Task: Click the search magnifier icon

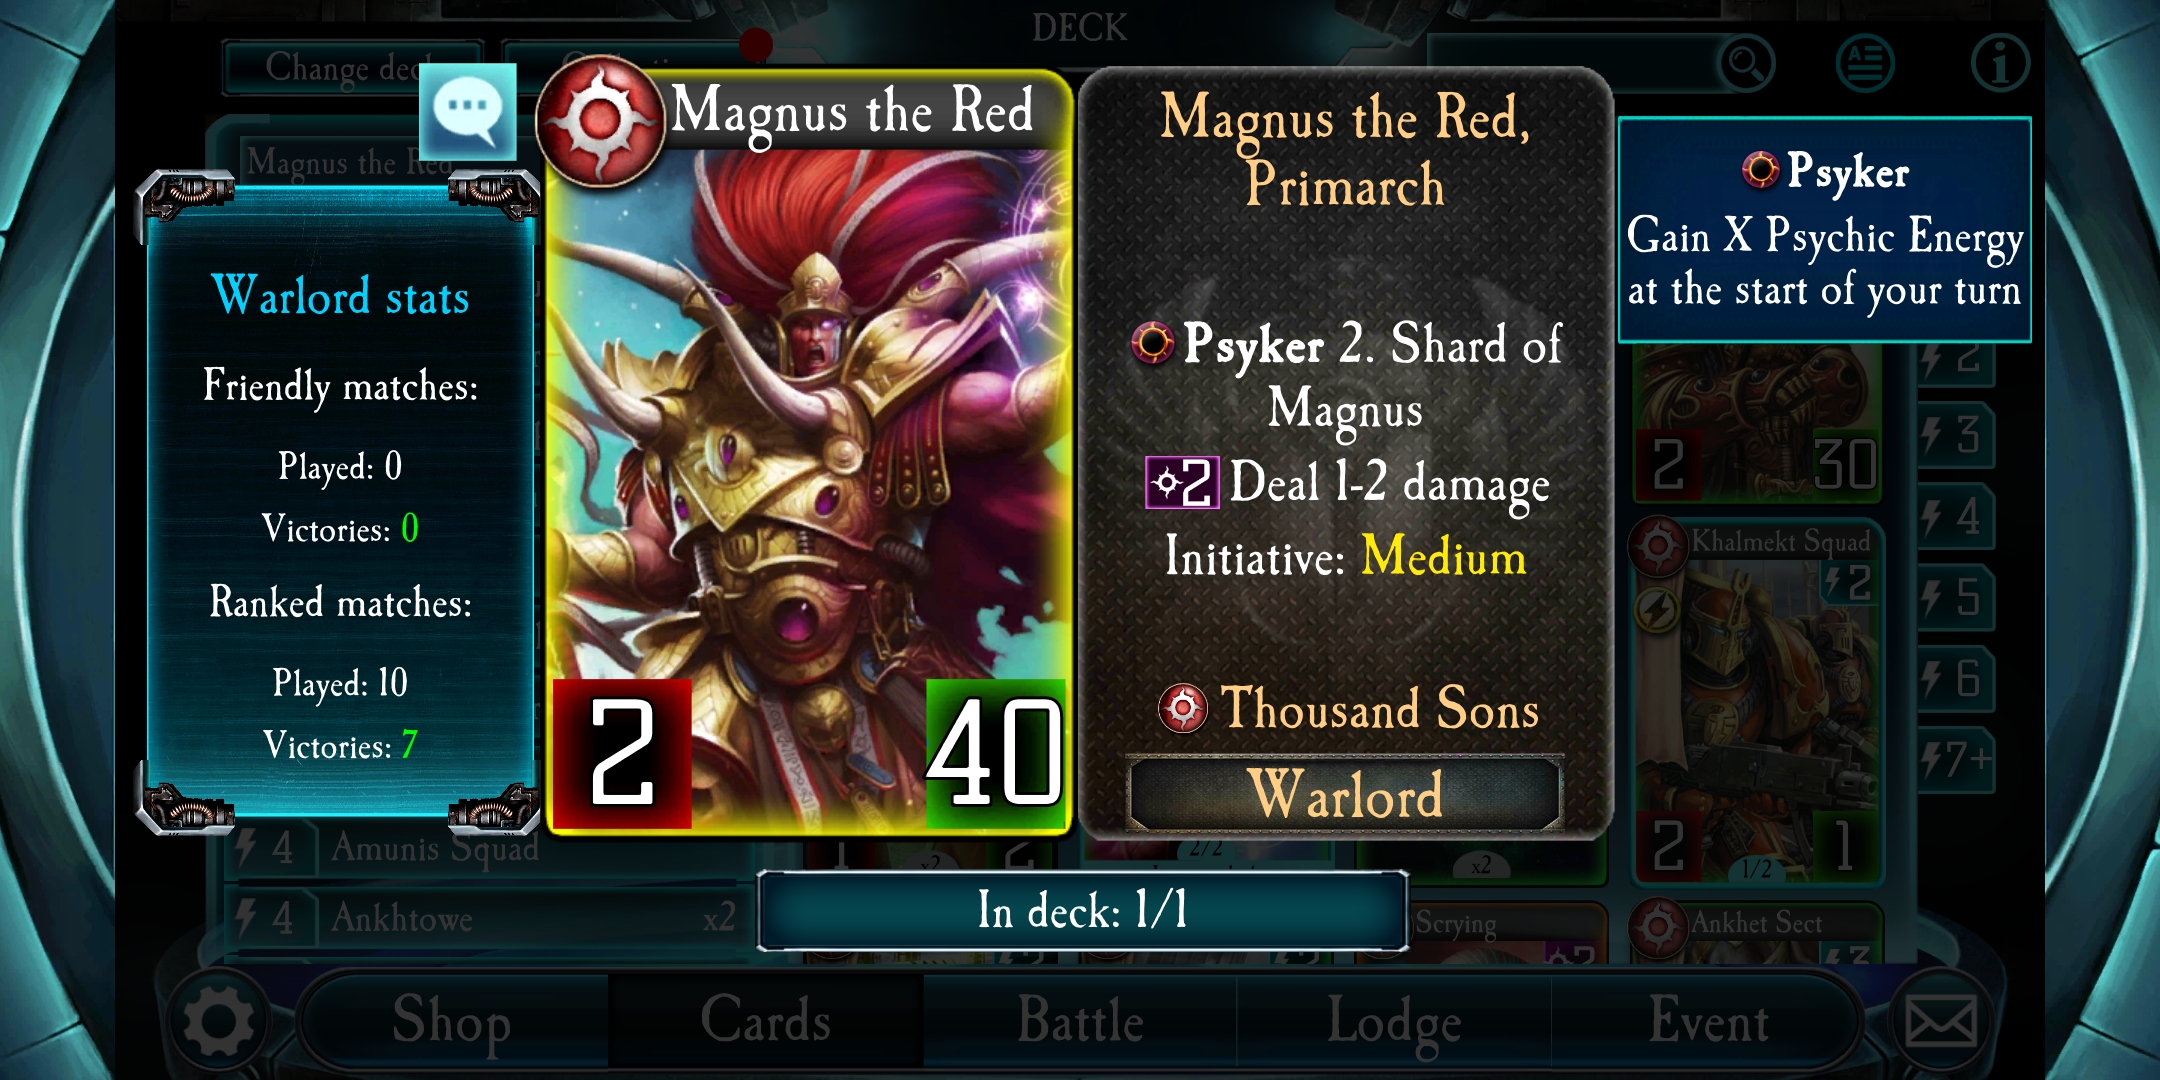Action: [x=1745, y=64]
